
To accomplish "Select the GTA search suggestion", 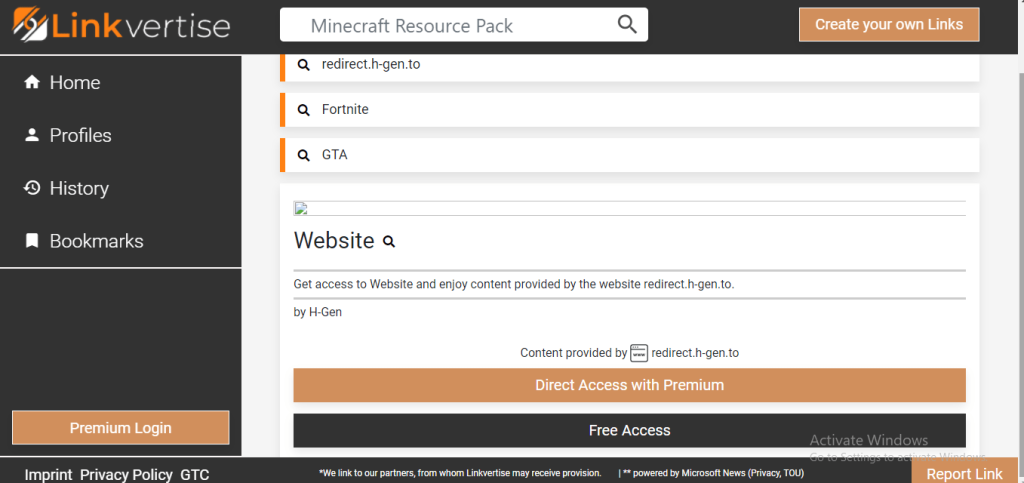I will [x=630, y=155].
